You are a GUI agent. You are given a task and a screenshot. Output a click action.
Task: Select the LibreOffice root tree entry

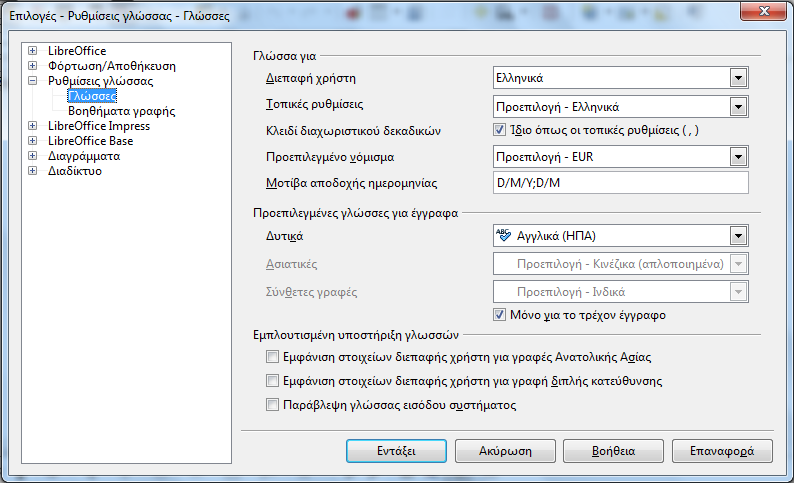click(x=77, y=51)
